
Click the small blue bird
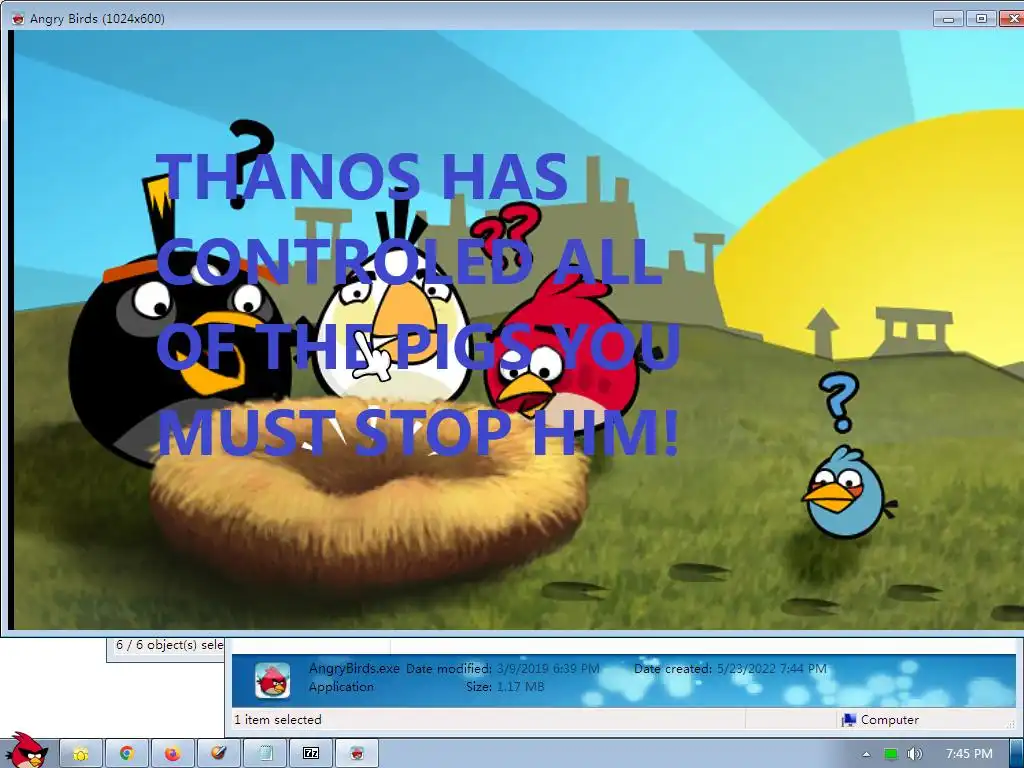(847, 492)
